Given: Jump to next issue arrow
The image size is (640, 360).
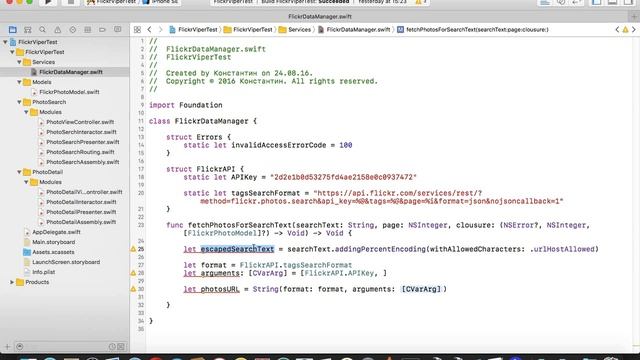Looking at the screenshot, I should point(634,29).
